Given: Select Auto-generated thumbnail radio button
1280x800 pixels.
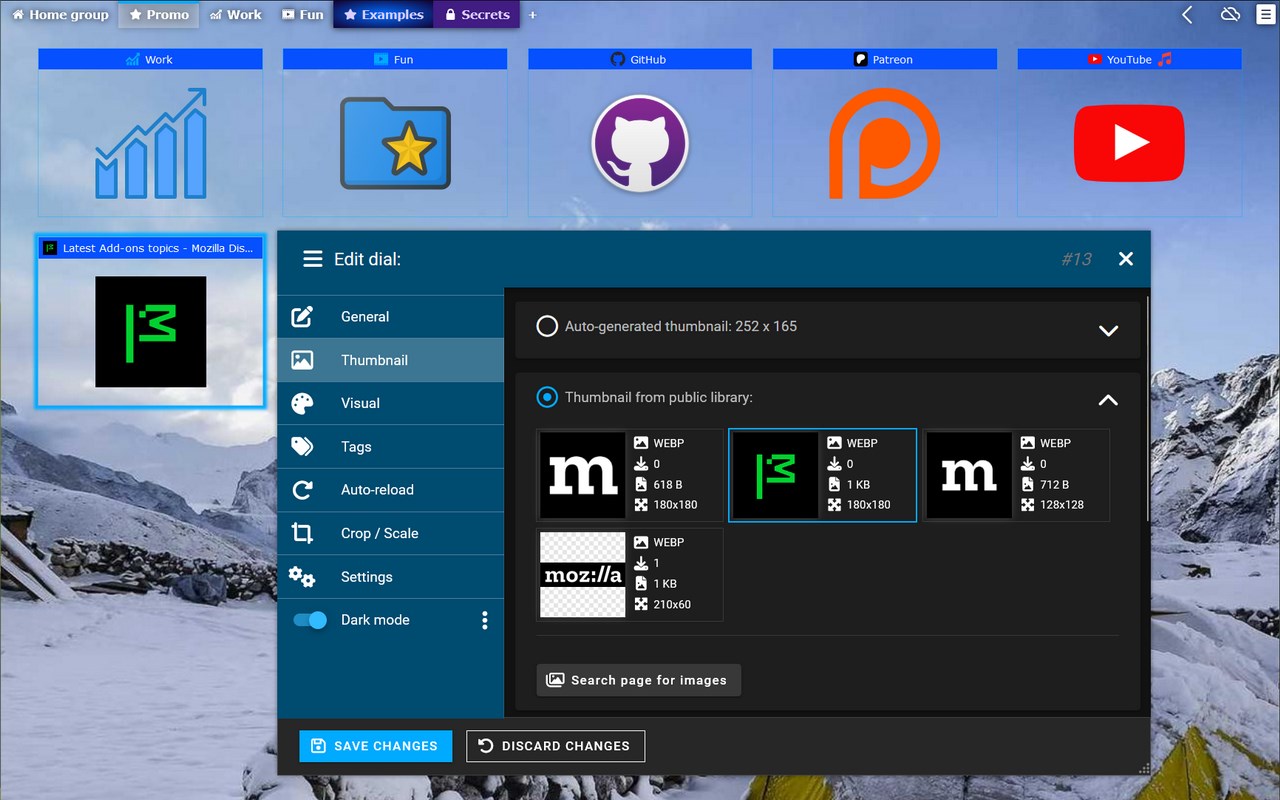Looking at the screenshot, I should 547,326.
